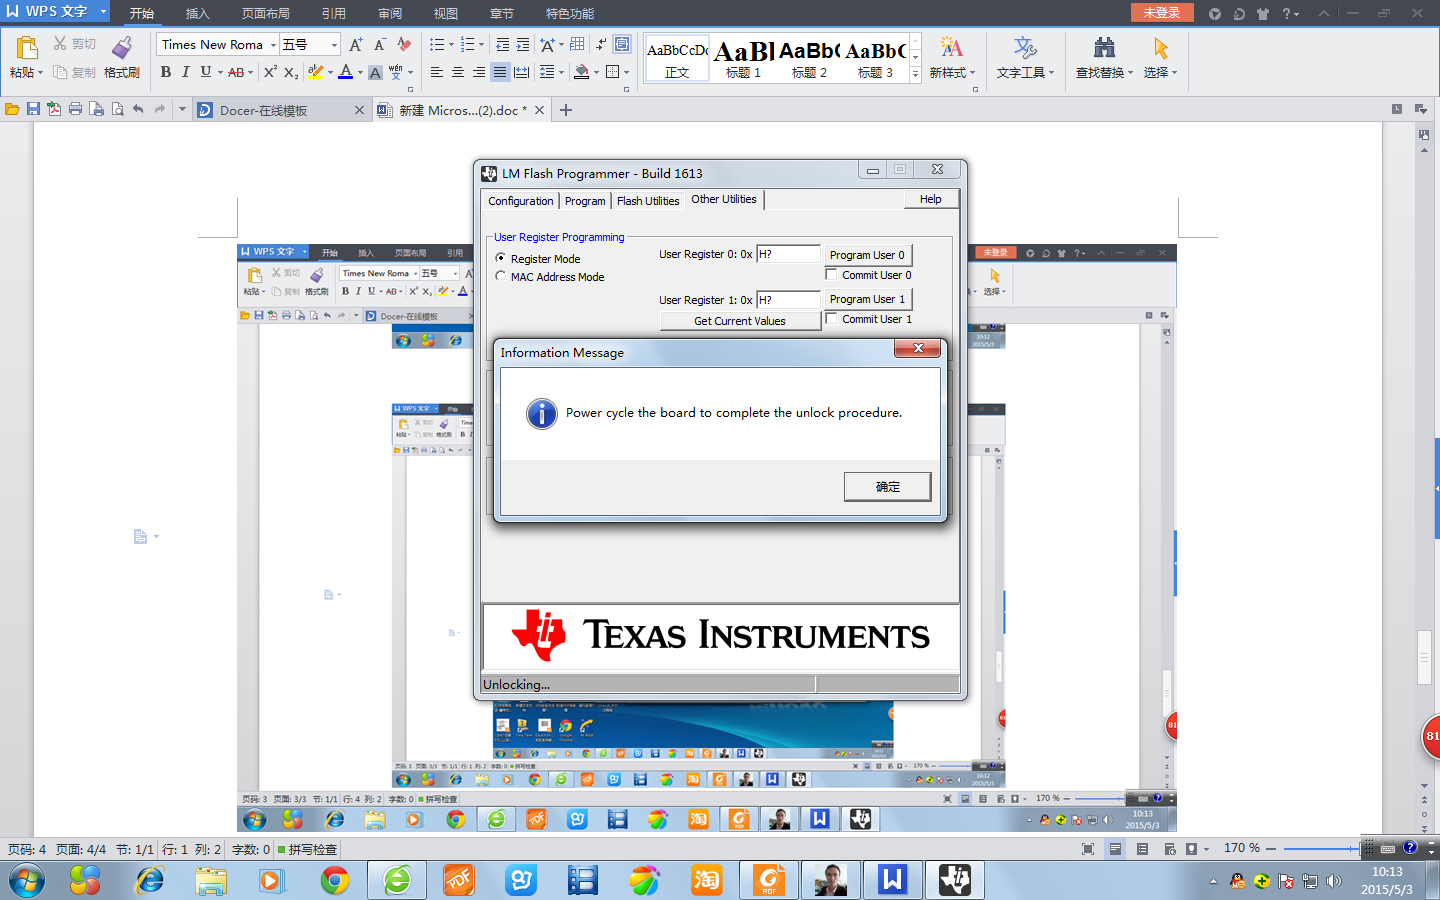The height and width of the screenshot is (900, 1440).
Task: Toggle the spell check status bar item
Action: click(x=307, y=849)
